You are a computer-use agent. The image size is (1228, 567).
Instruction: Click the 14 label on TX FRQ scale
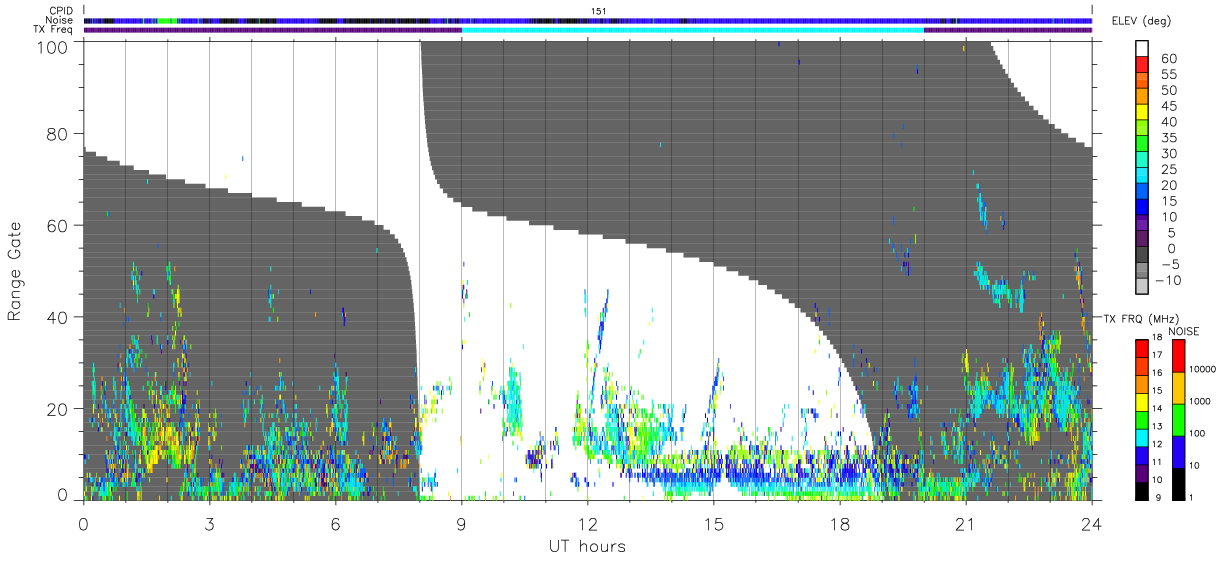click(x=1159, y=407)
